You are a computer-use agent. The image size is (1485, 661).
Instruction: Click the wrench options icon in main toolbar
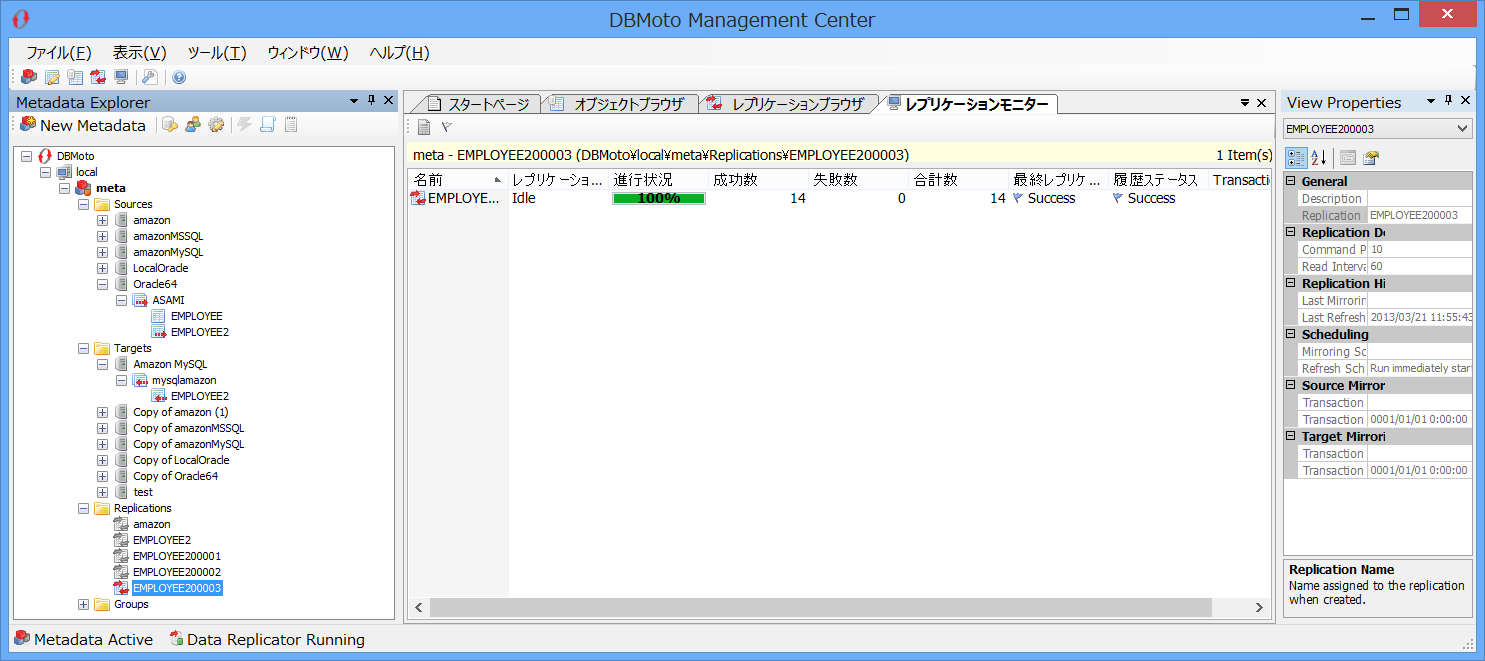(149, 77)
